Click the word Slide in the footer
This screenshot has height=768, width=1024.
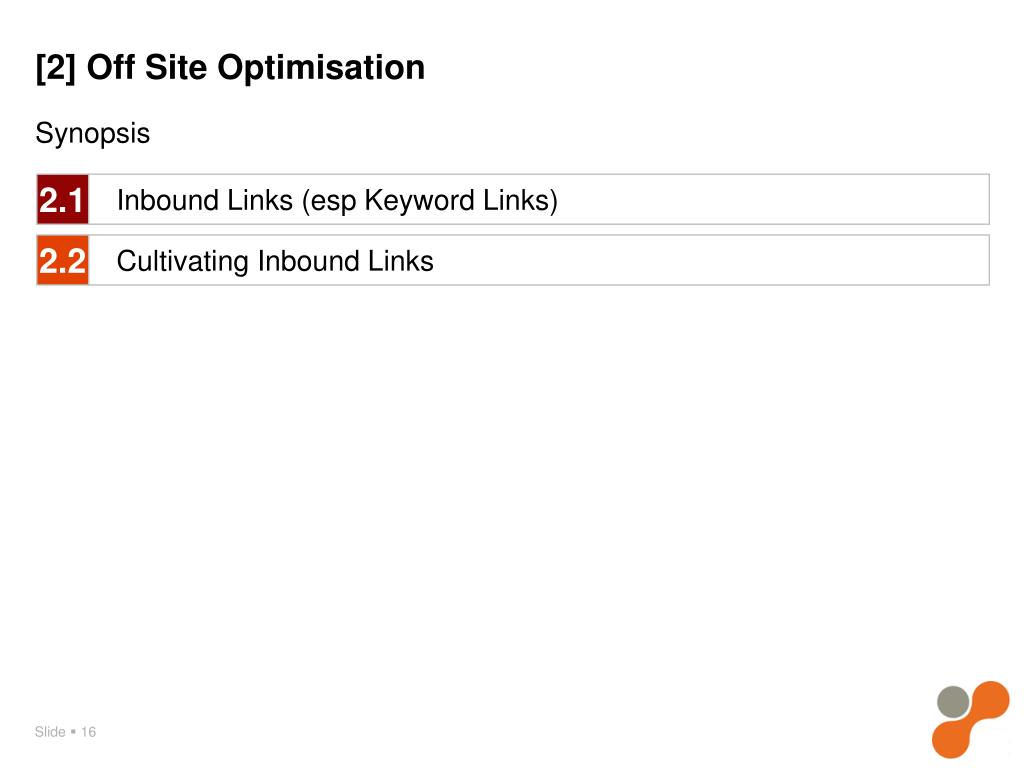(x=50, y=732)
